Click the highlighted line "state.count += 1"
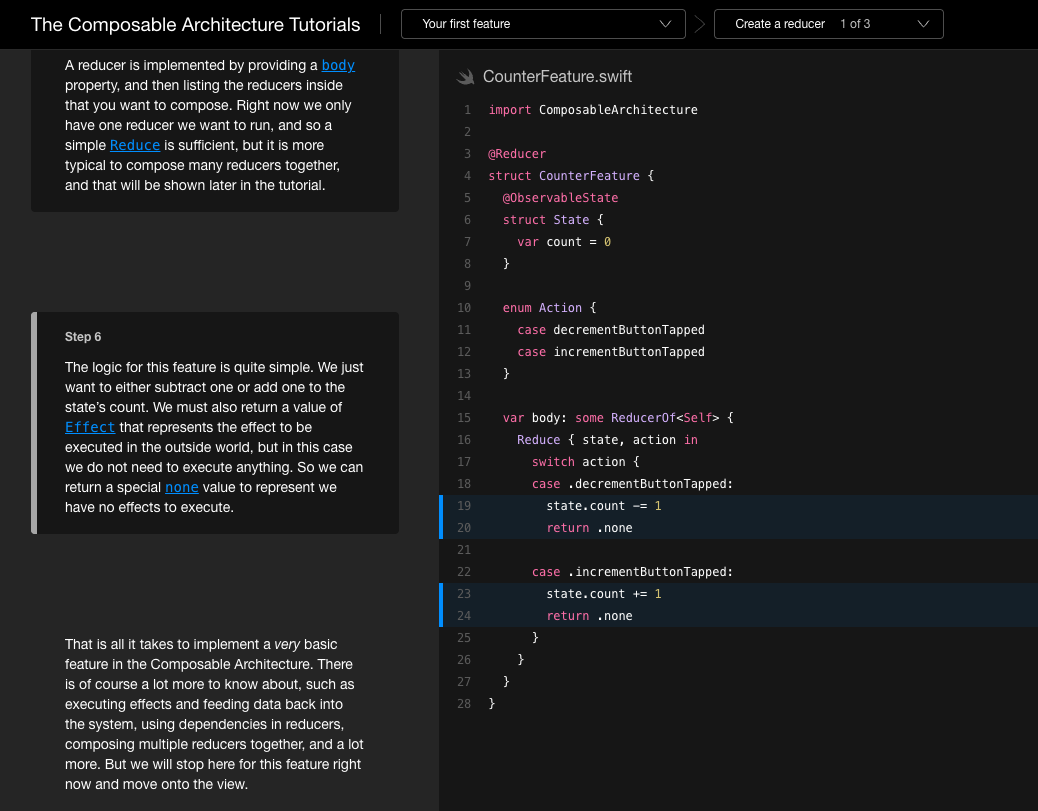The height and width of the screenshot is (811, 1038). 604,594
